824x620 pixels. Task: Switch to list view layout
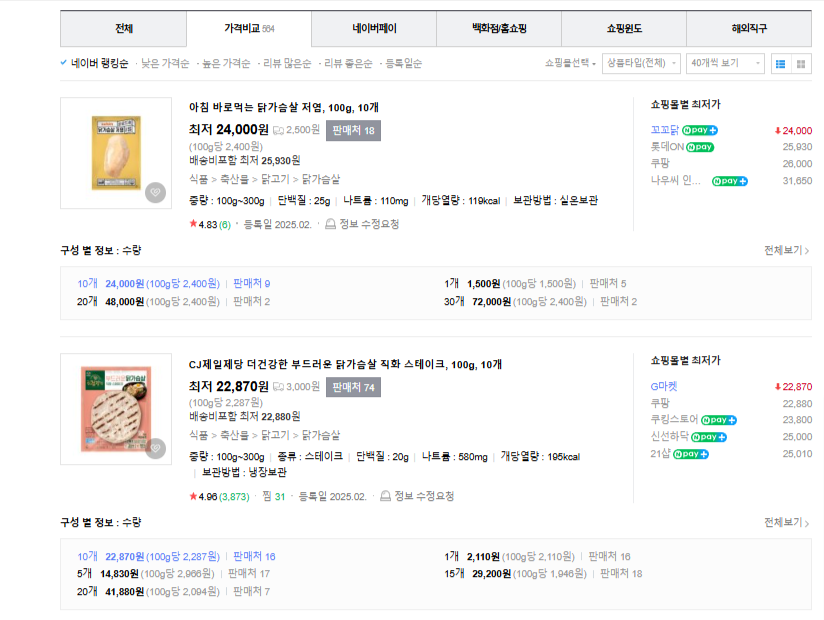coord(783,63)
